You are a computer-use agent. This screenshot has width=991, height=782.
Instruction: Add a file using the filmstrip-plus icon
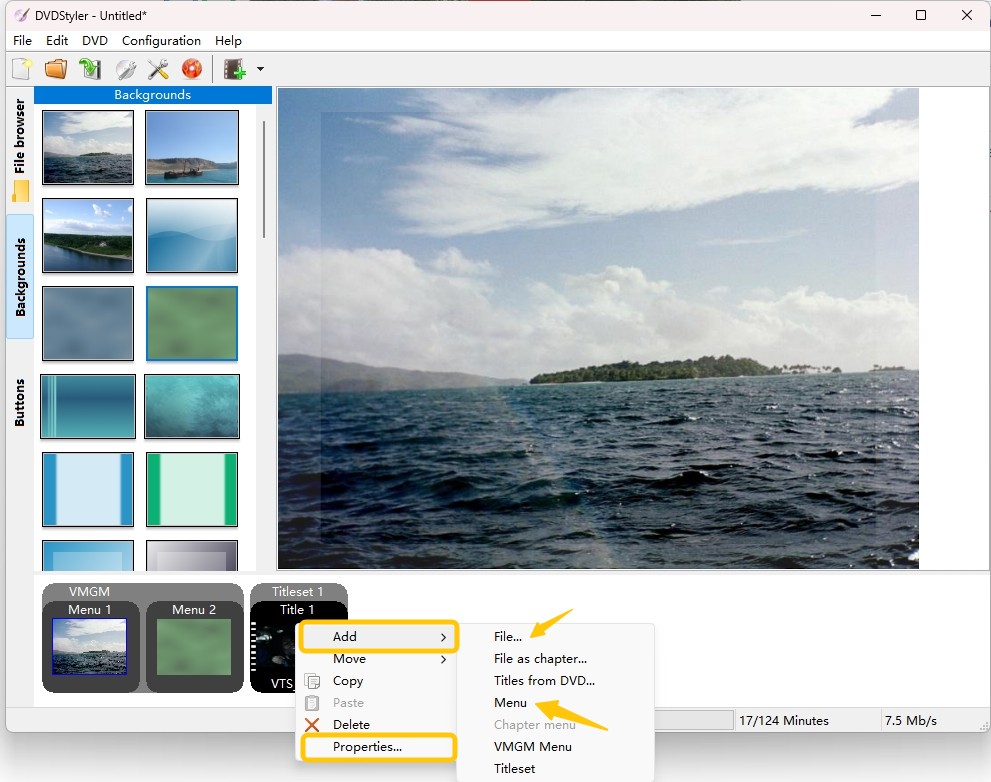(235, 68)
